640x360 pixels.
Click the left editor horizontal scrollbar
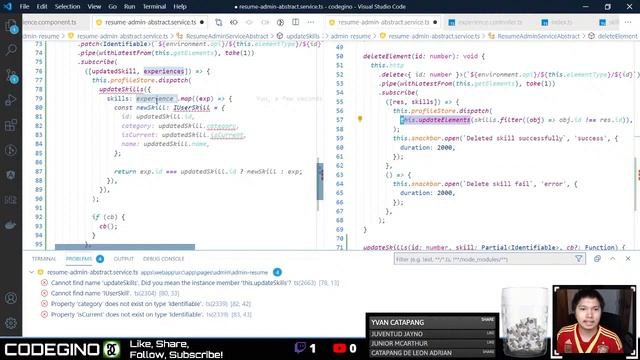click(125, 247)
